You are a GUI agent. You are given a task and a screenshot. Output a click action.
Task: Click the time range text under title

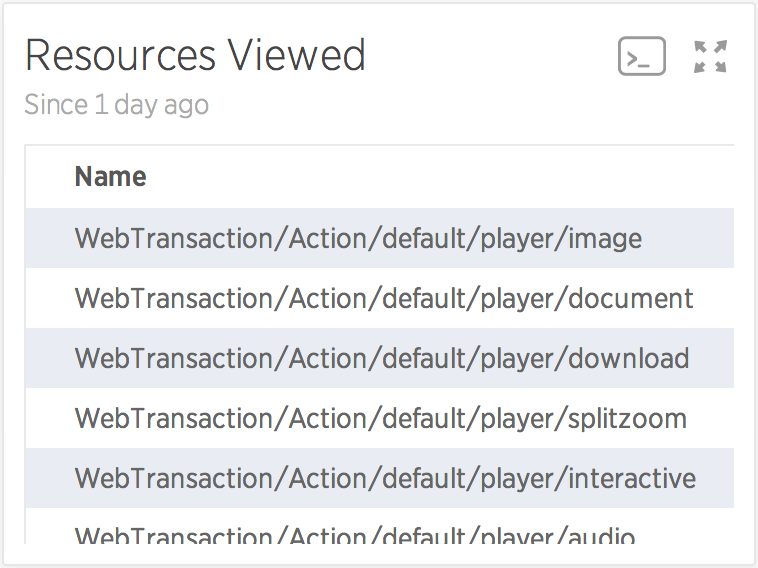pos(117,105)
